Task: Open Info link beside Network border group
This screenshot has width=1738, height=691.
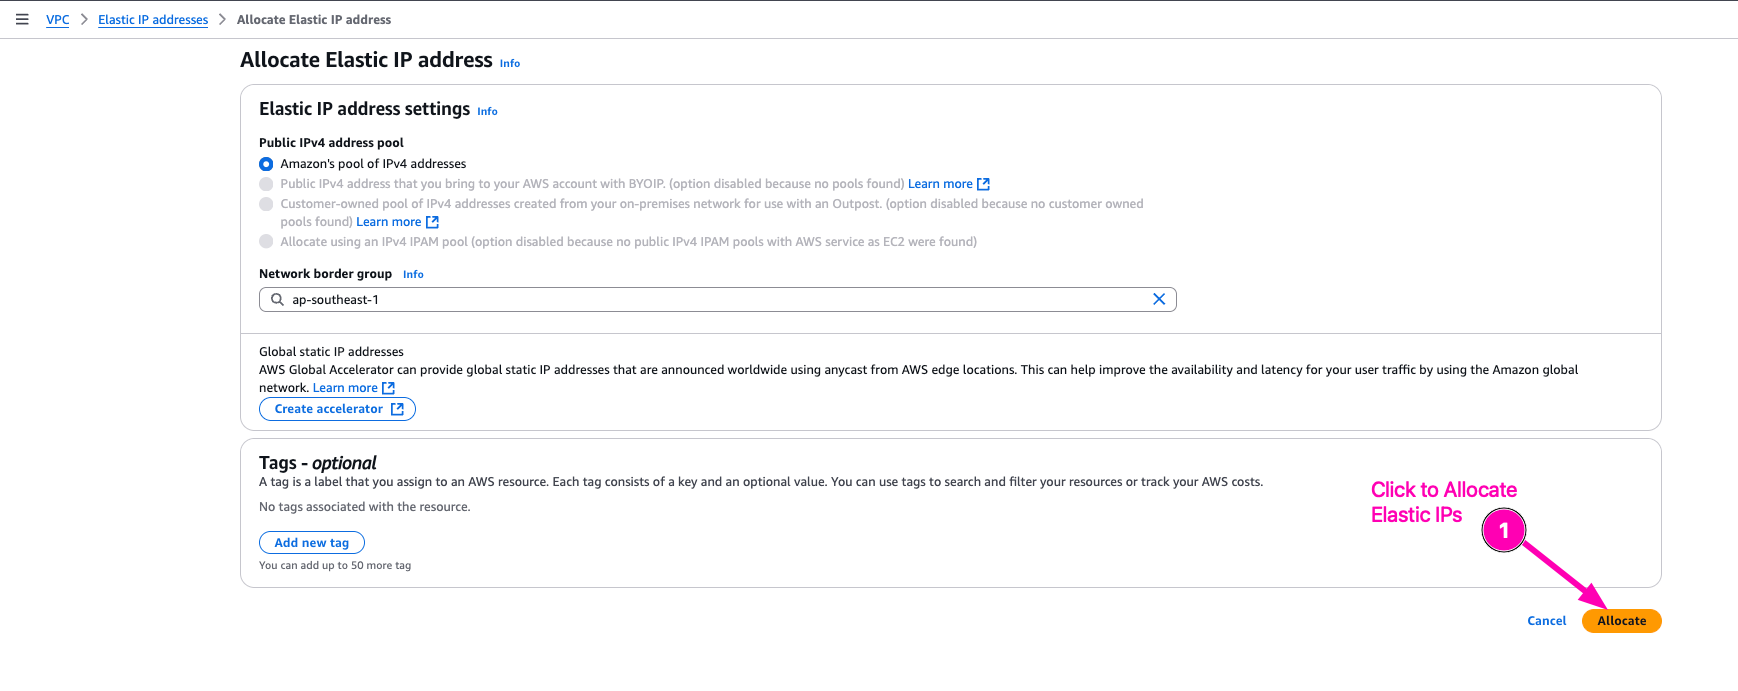Action: pos(413,274)
